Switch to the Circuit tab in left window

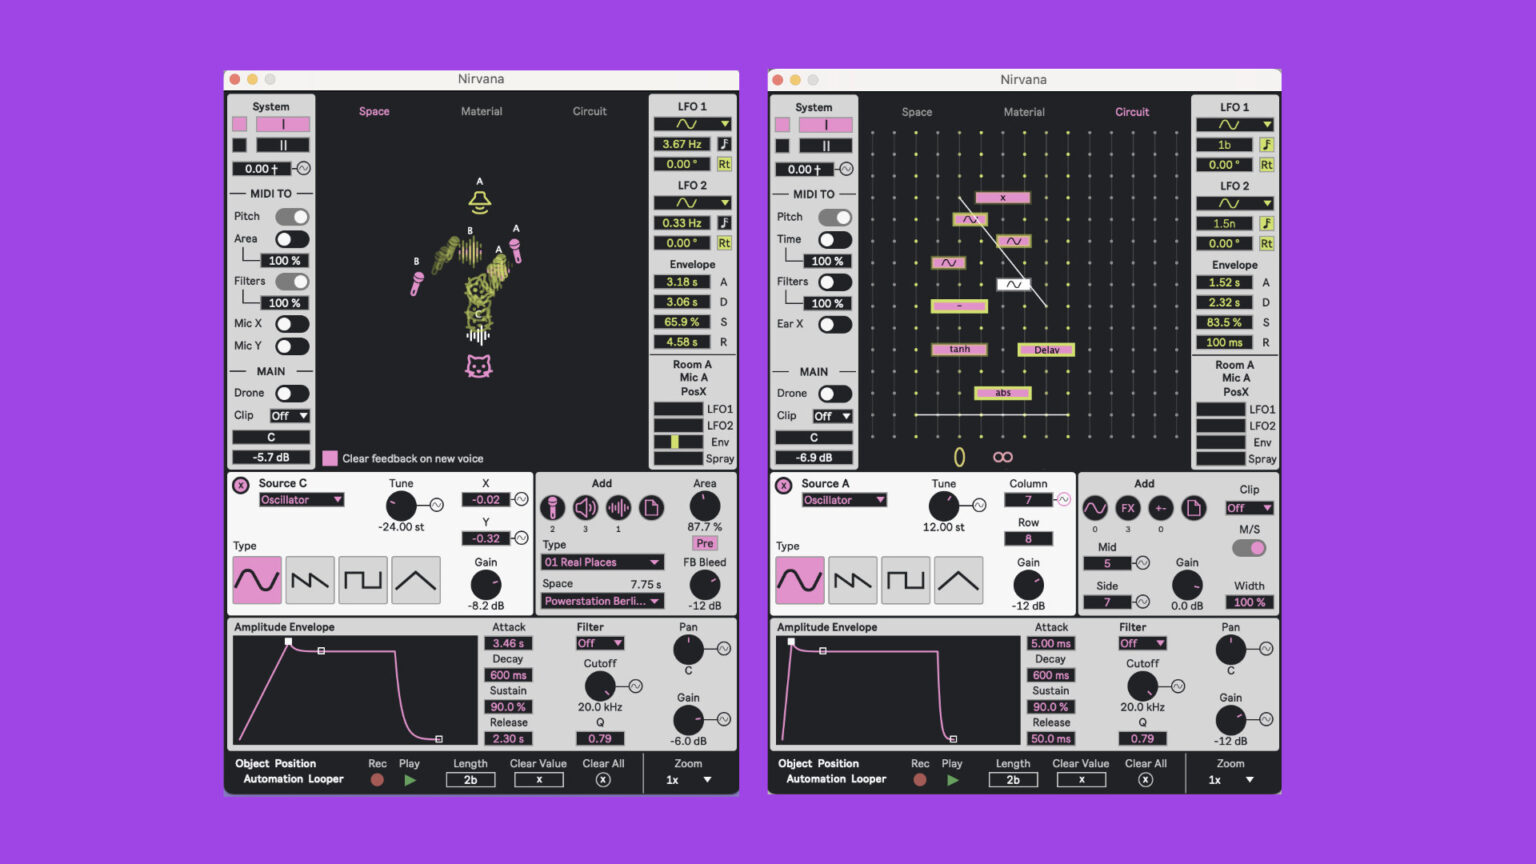coord(589,111)
